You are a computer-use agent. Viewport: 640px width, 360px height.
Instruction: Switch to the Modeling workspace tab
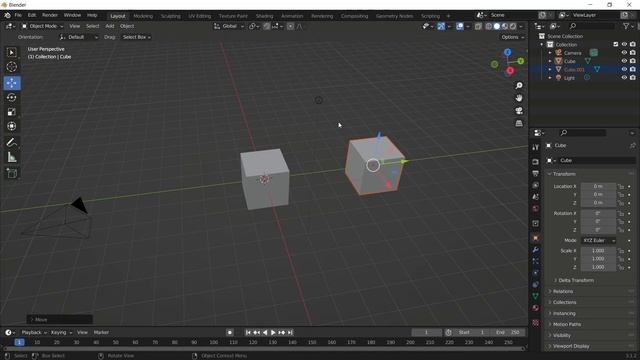143,16
